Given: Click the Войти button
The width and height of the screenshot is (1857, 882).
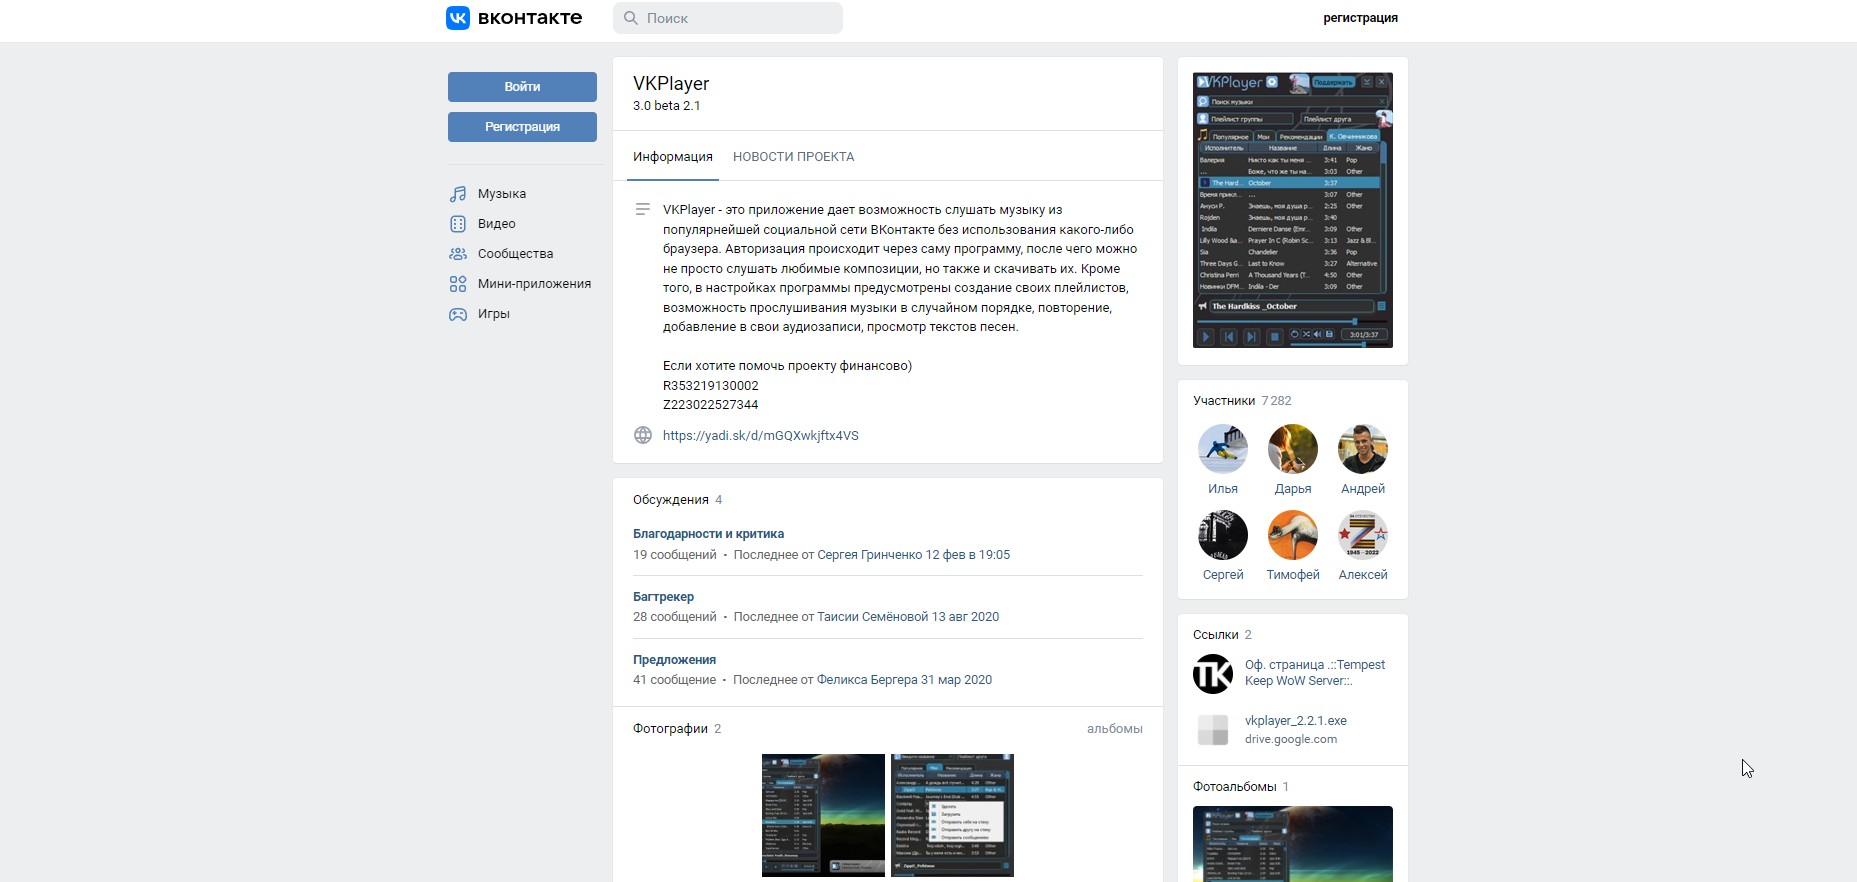Looking at the screenshot, I should click(x=522, y=87).
